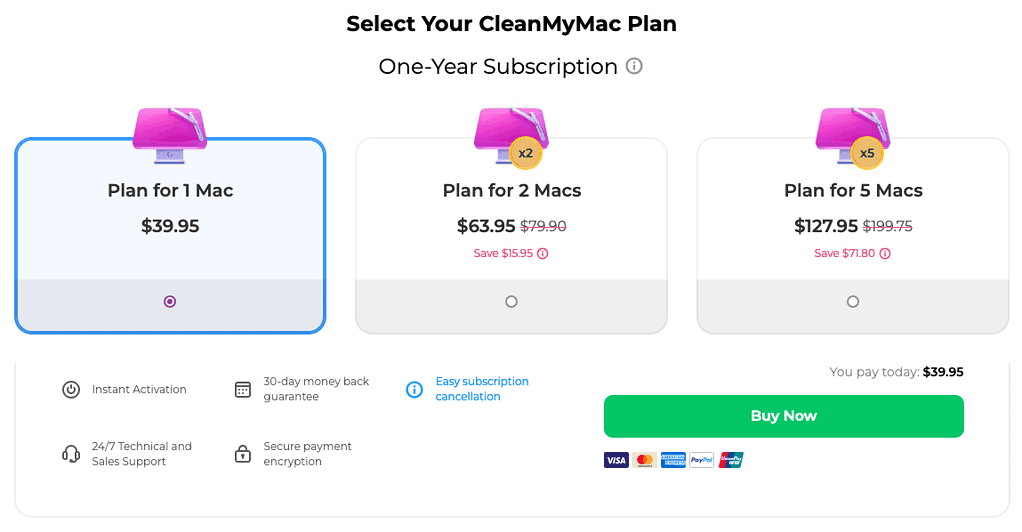The height and width of the screenshot is (532, 1022).
Task: Click the headset support icon
Action: [71, 454]
